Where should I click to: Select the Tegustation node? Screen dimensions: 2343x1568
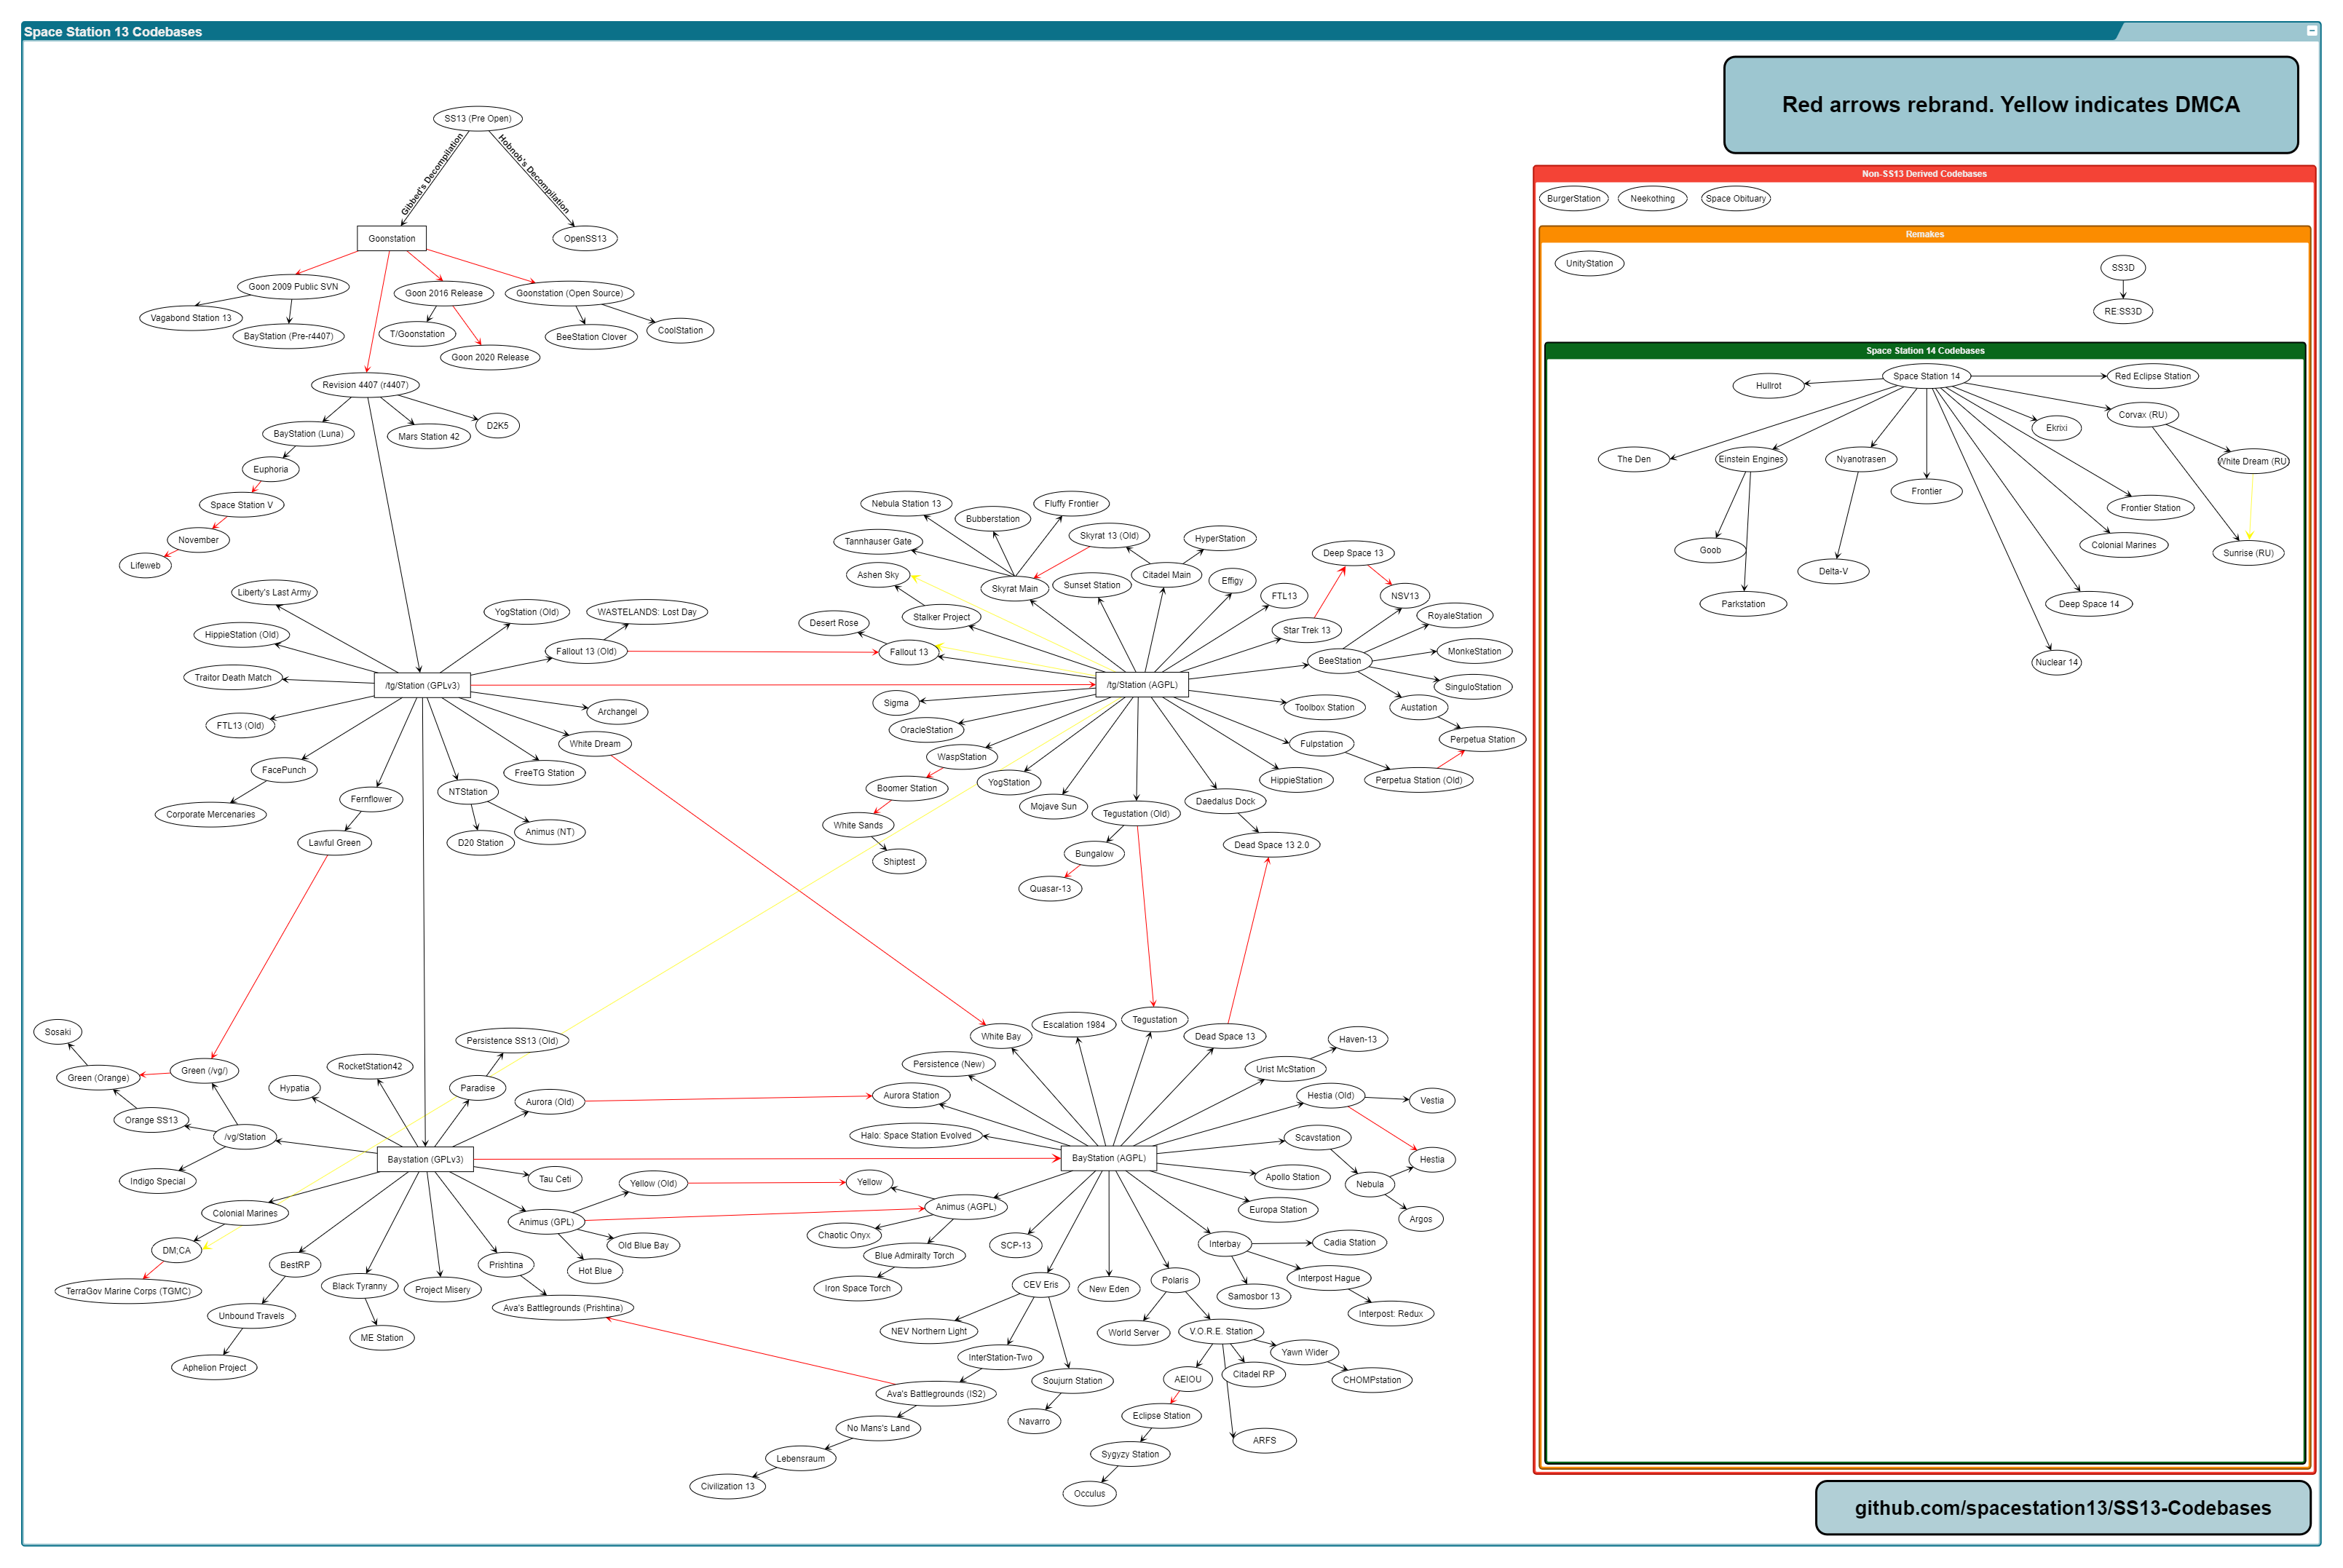click(1154, 1020)
